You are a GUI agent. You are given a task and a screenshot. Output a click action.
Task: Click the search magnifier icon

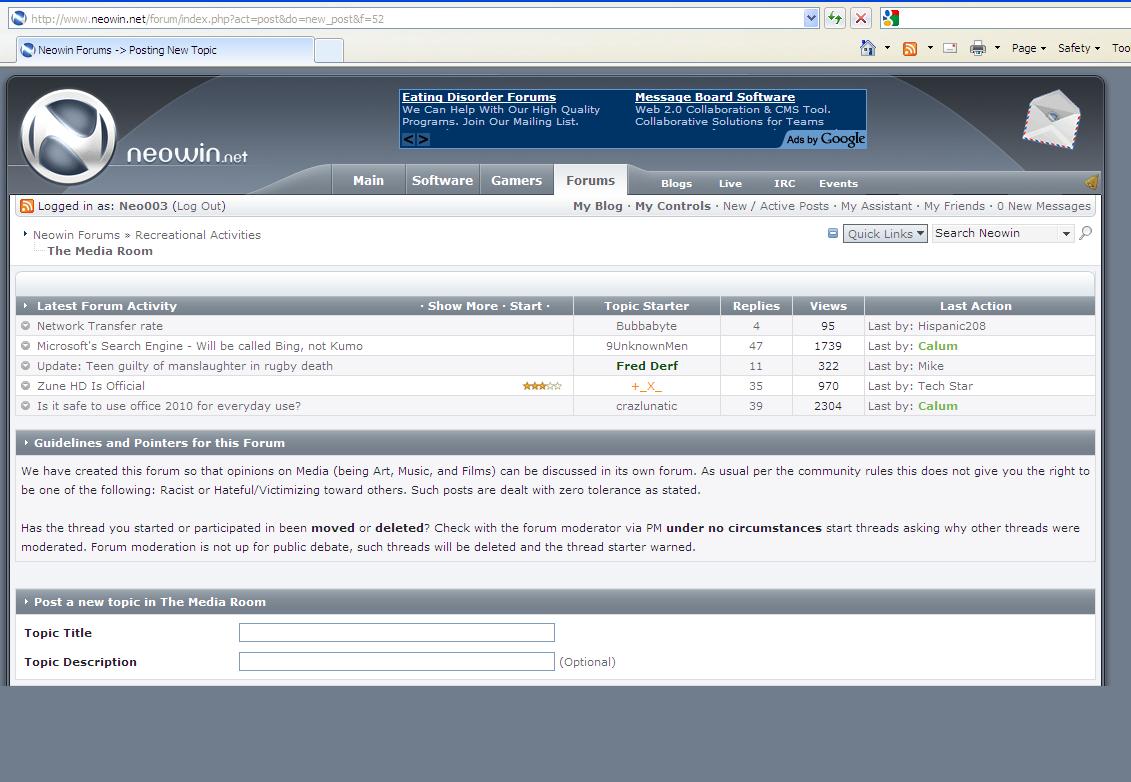1085,233
